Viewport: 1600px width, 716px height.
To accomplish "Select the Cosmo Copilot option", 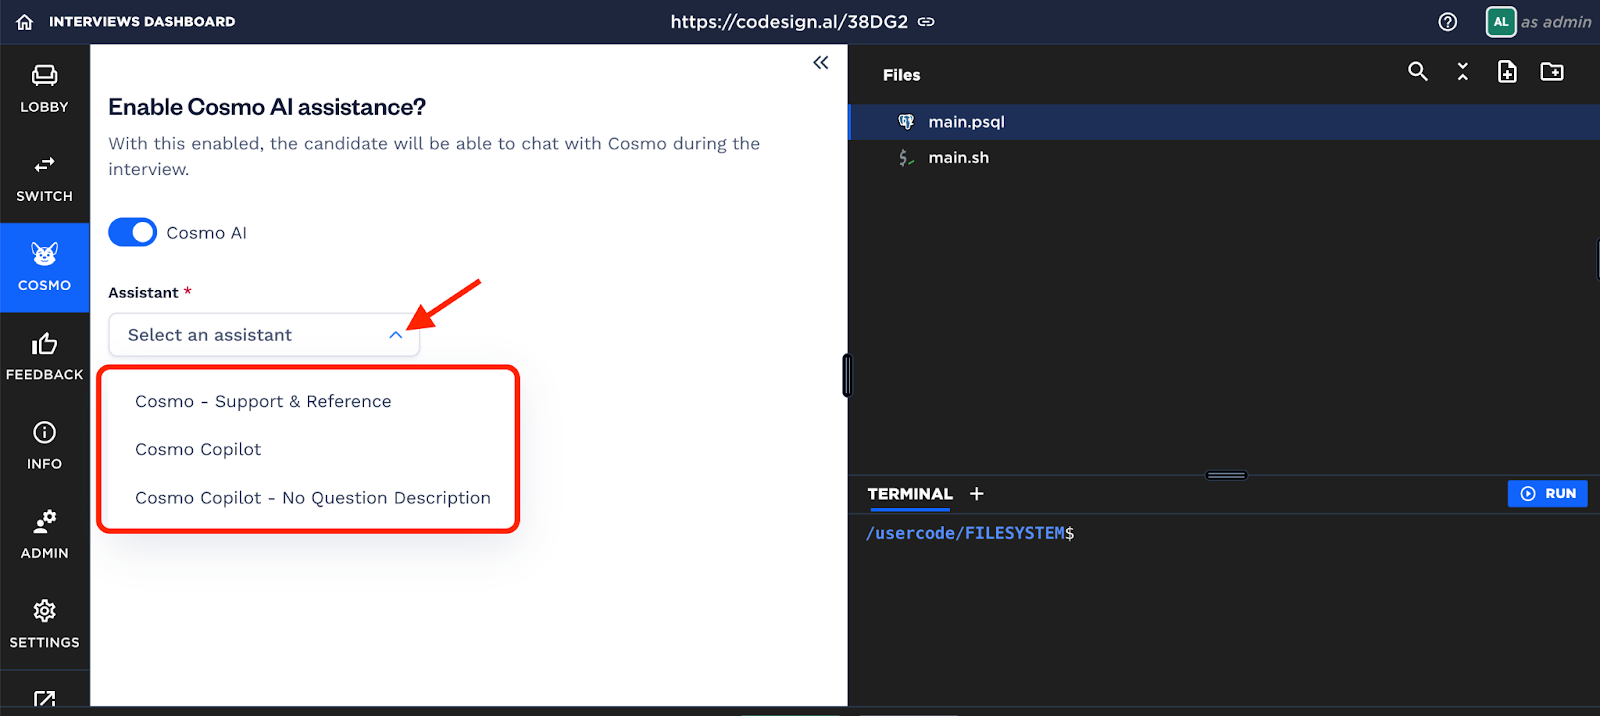I will (198, 449).
